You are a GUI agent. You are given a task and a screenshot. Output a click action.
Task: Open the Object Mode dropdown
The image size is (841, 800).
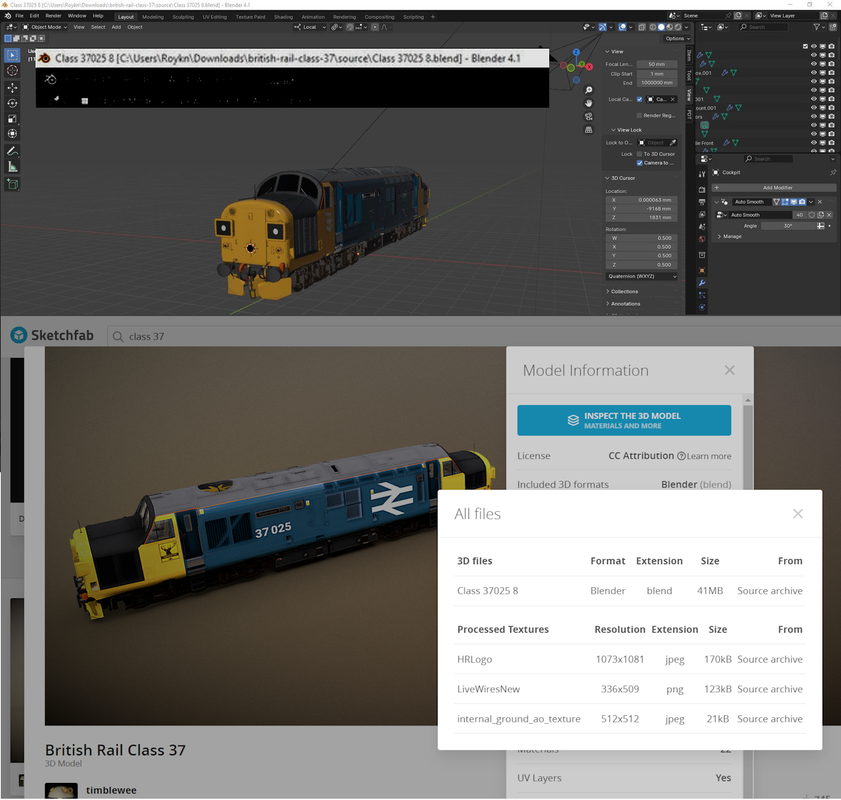pos(45,27)
